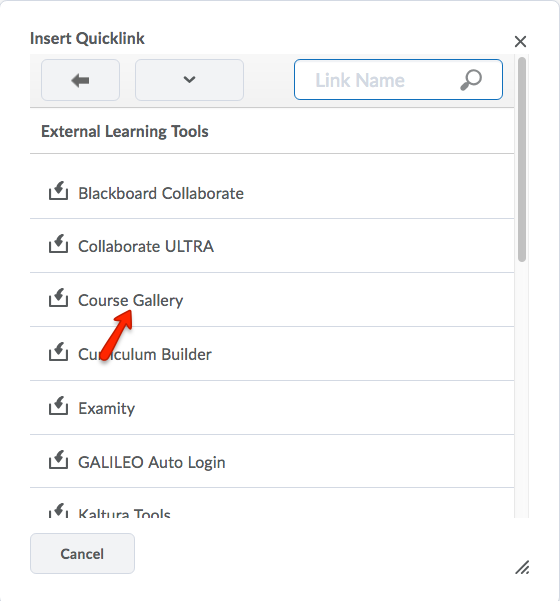Click the Course Gallery tool icon
The image size is (560, 601).
coord(58,298)
